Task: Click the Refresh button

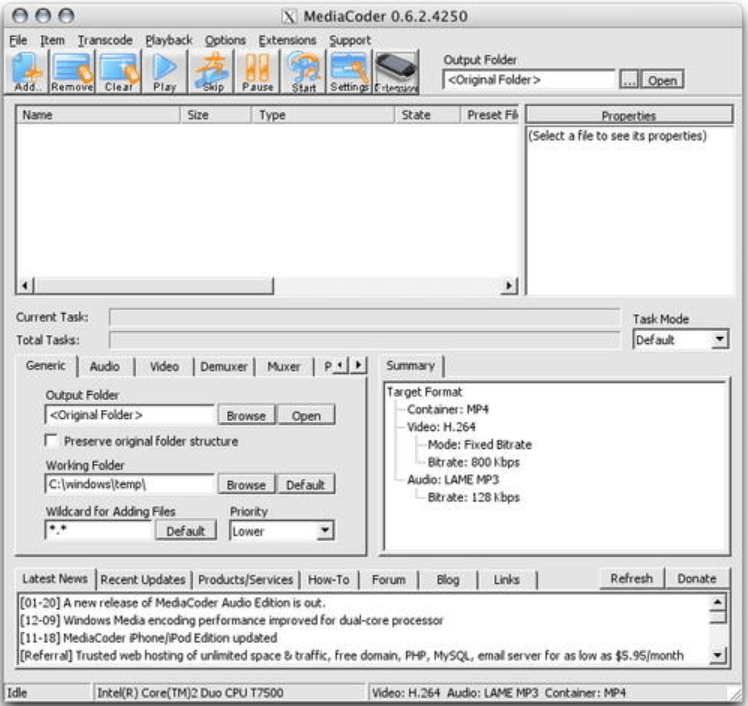Action: [632, 579]
